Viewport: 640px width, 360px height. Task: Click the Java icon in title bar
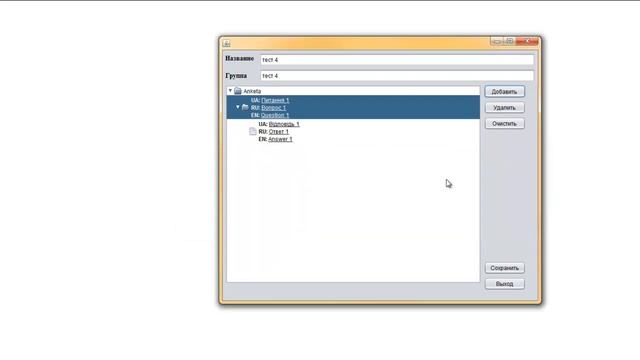point(227,43)
